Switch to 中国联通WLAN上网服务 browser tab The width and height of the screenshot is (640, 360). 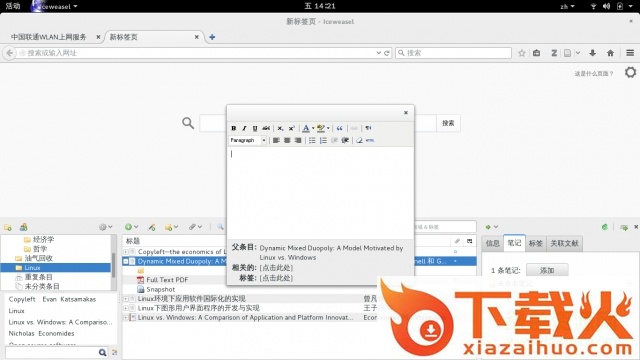pos(49,37)
